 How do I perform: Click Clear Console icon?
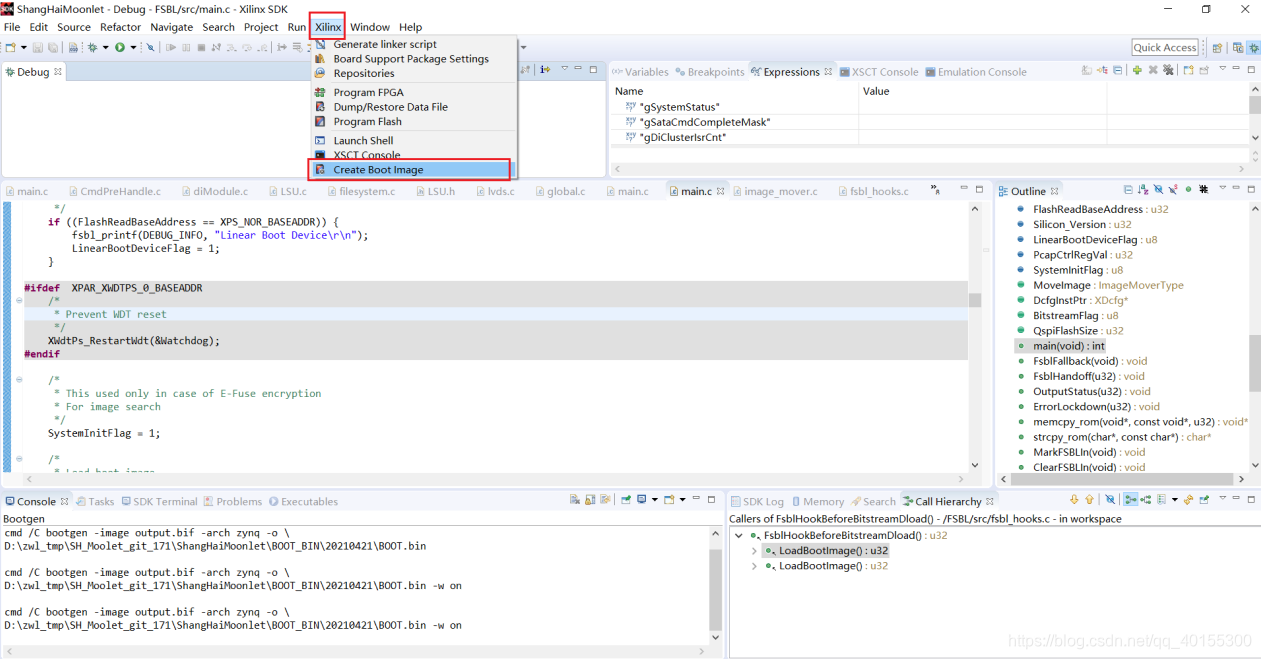click(575, 500)
